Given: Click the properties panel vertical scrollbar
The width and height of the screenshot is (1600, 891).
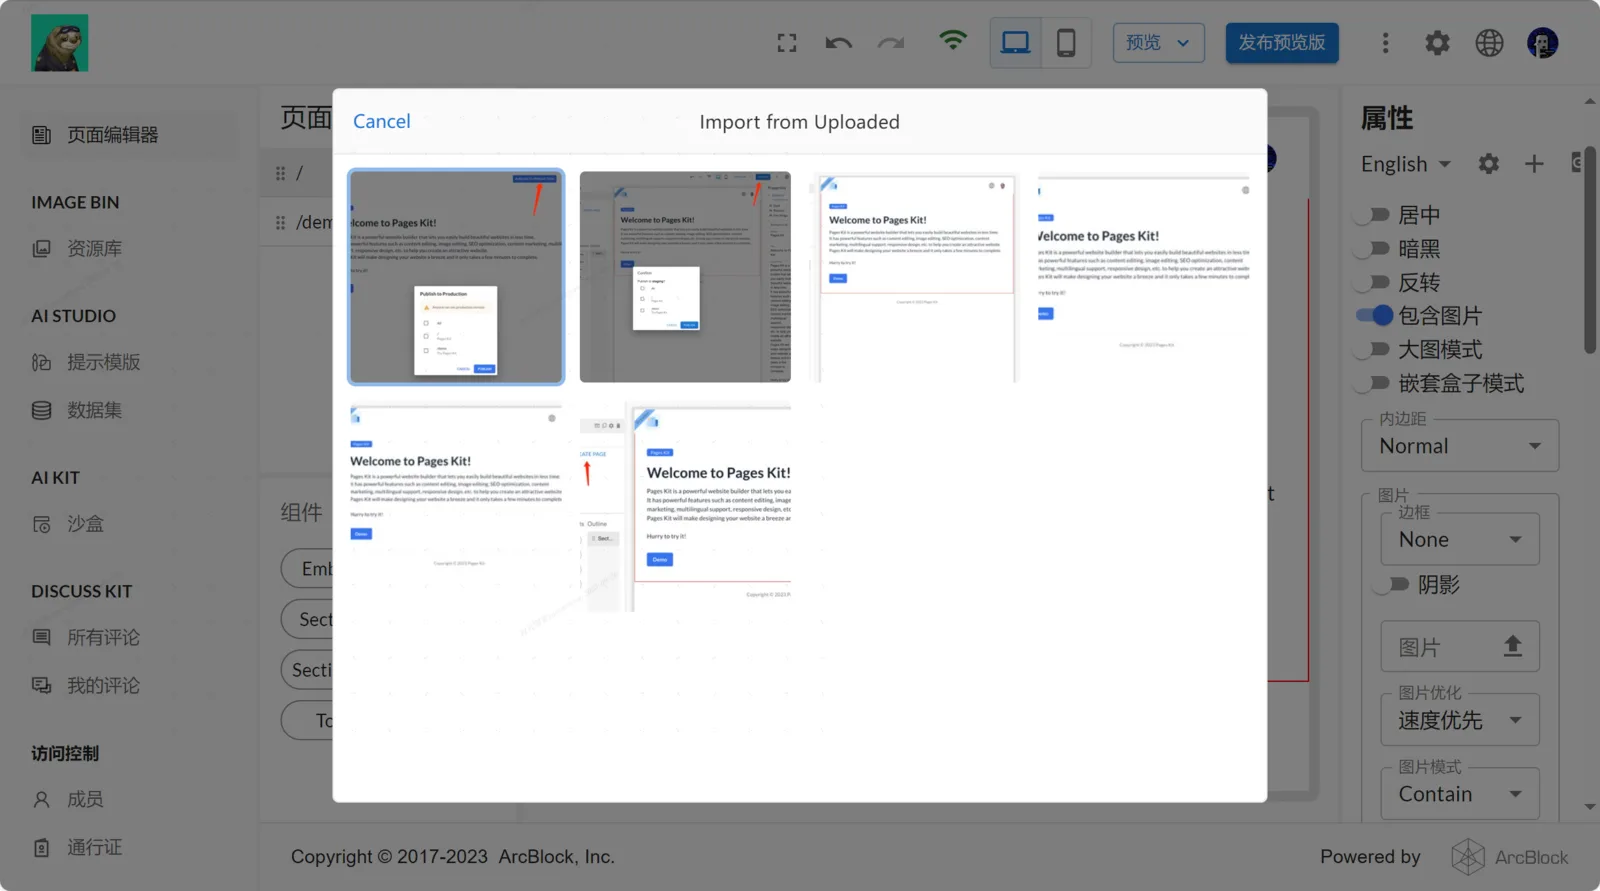Looking at the screenshot, I should (1590, 250).
